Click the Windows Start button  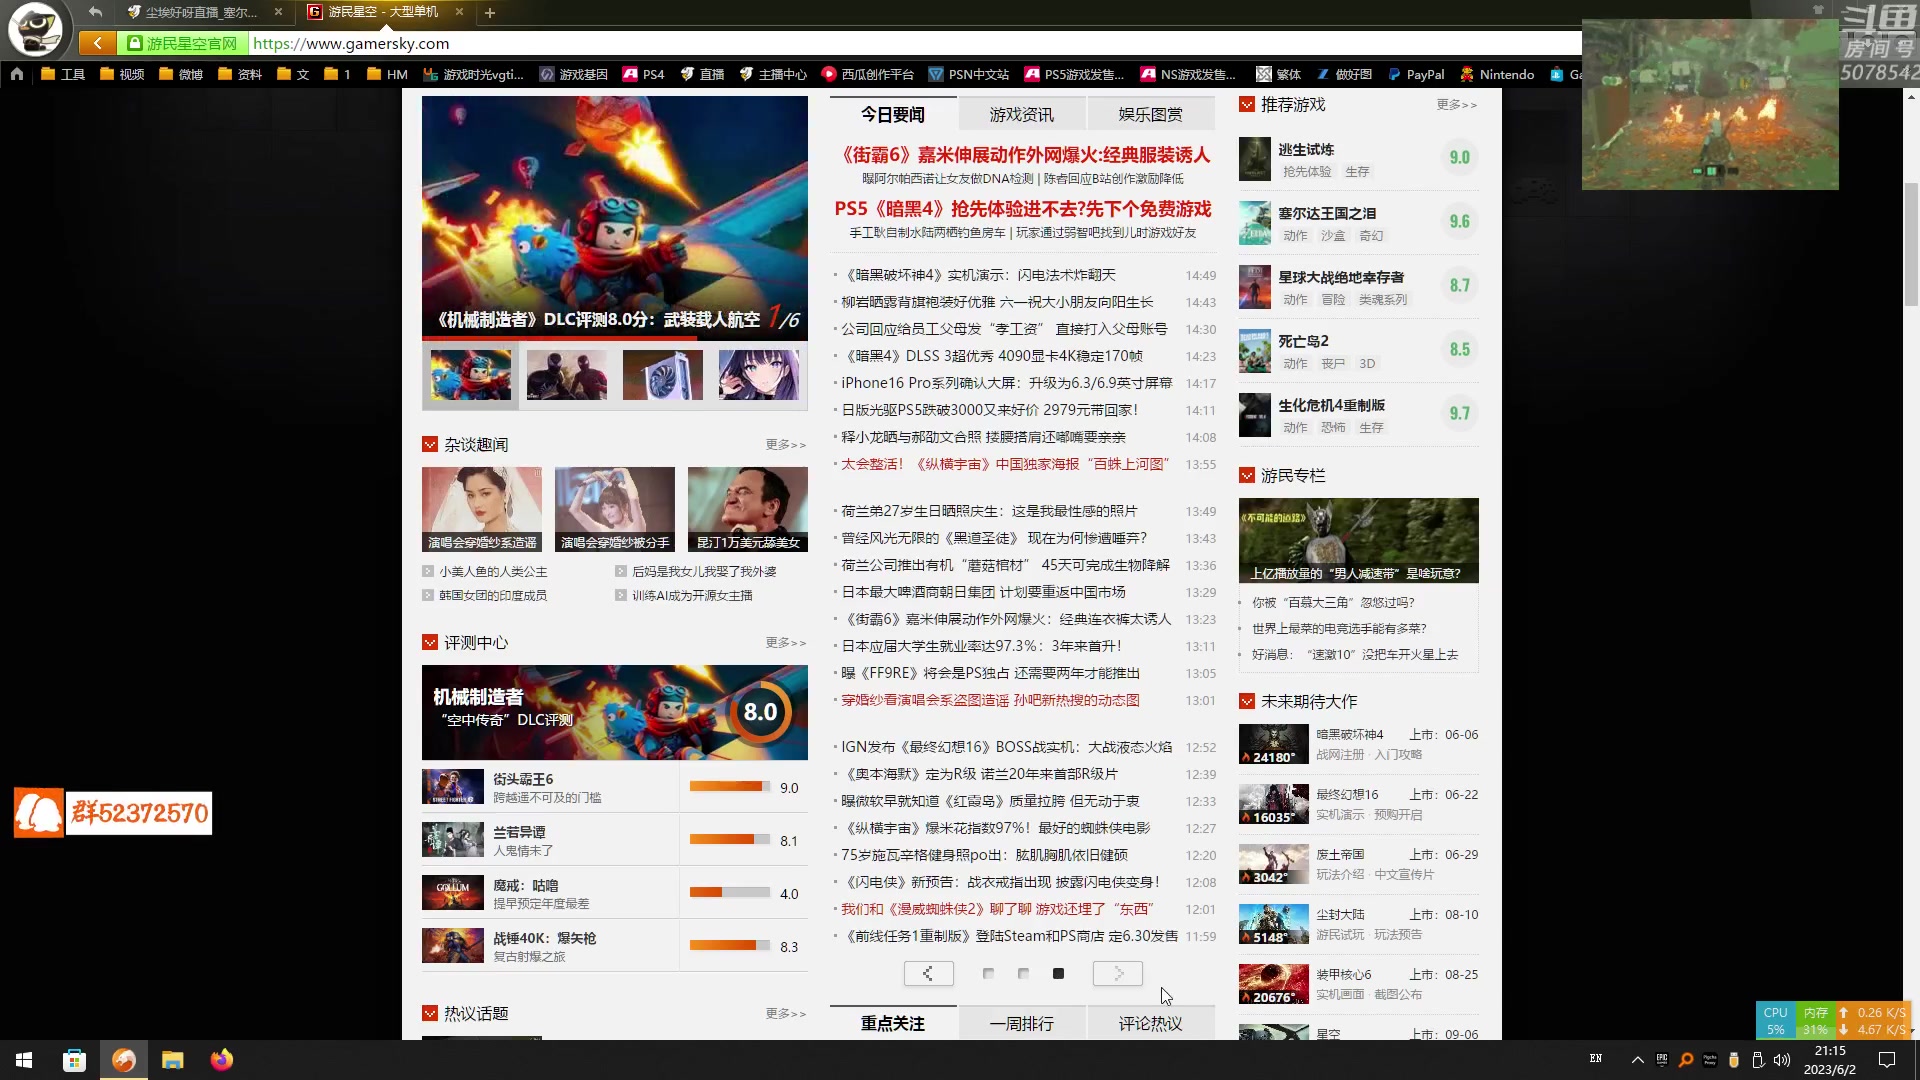point(24,1060)
